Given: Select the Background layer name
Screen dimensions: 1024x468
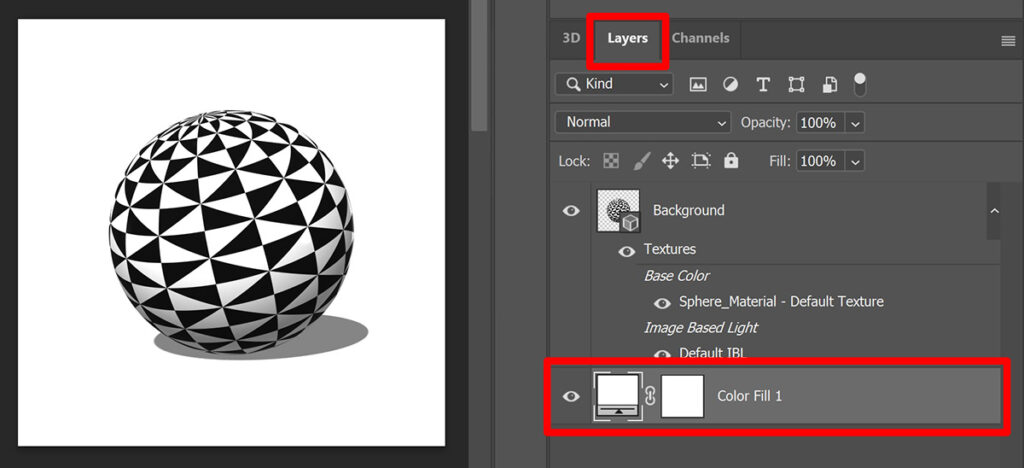Looking at the screenshot, I should [x=688, y=210].
